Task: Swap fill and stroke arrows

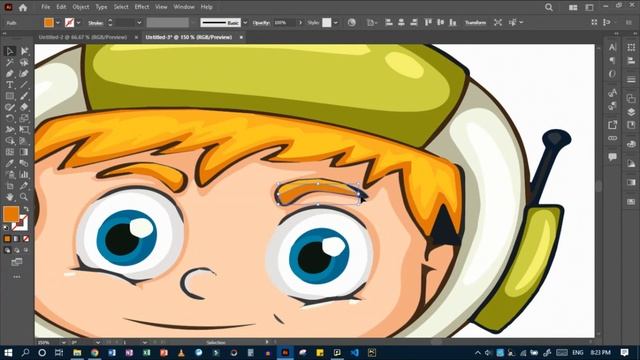Action: click(26, 209)
